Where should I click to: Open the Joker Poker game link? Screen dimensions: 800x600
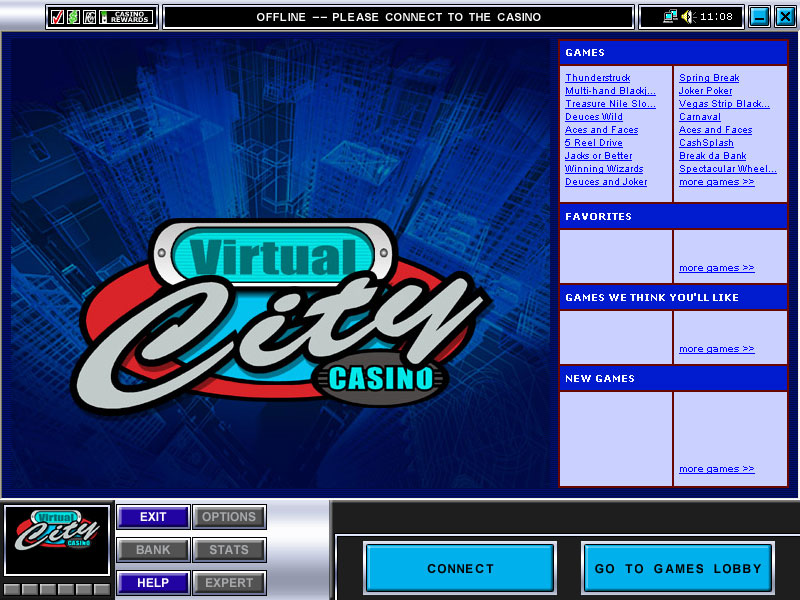(x=705, y=91)
